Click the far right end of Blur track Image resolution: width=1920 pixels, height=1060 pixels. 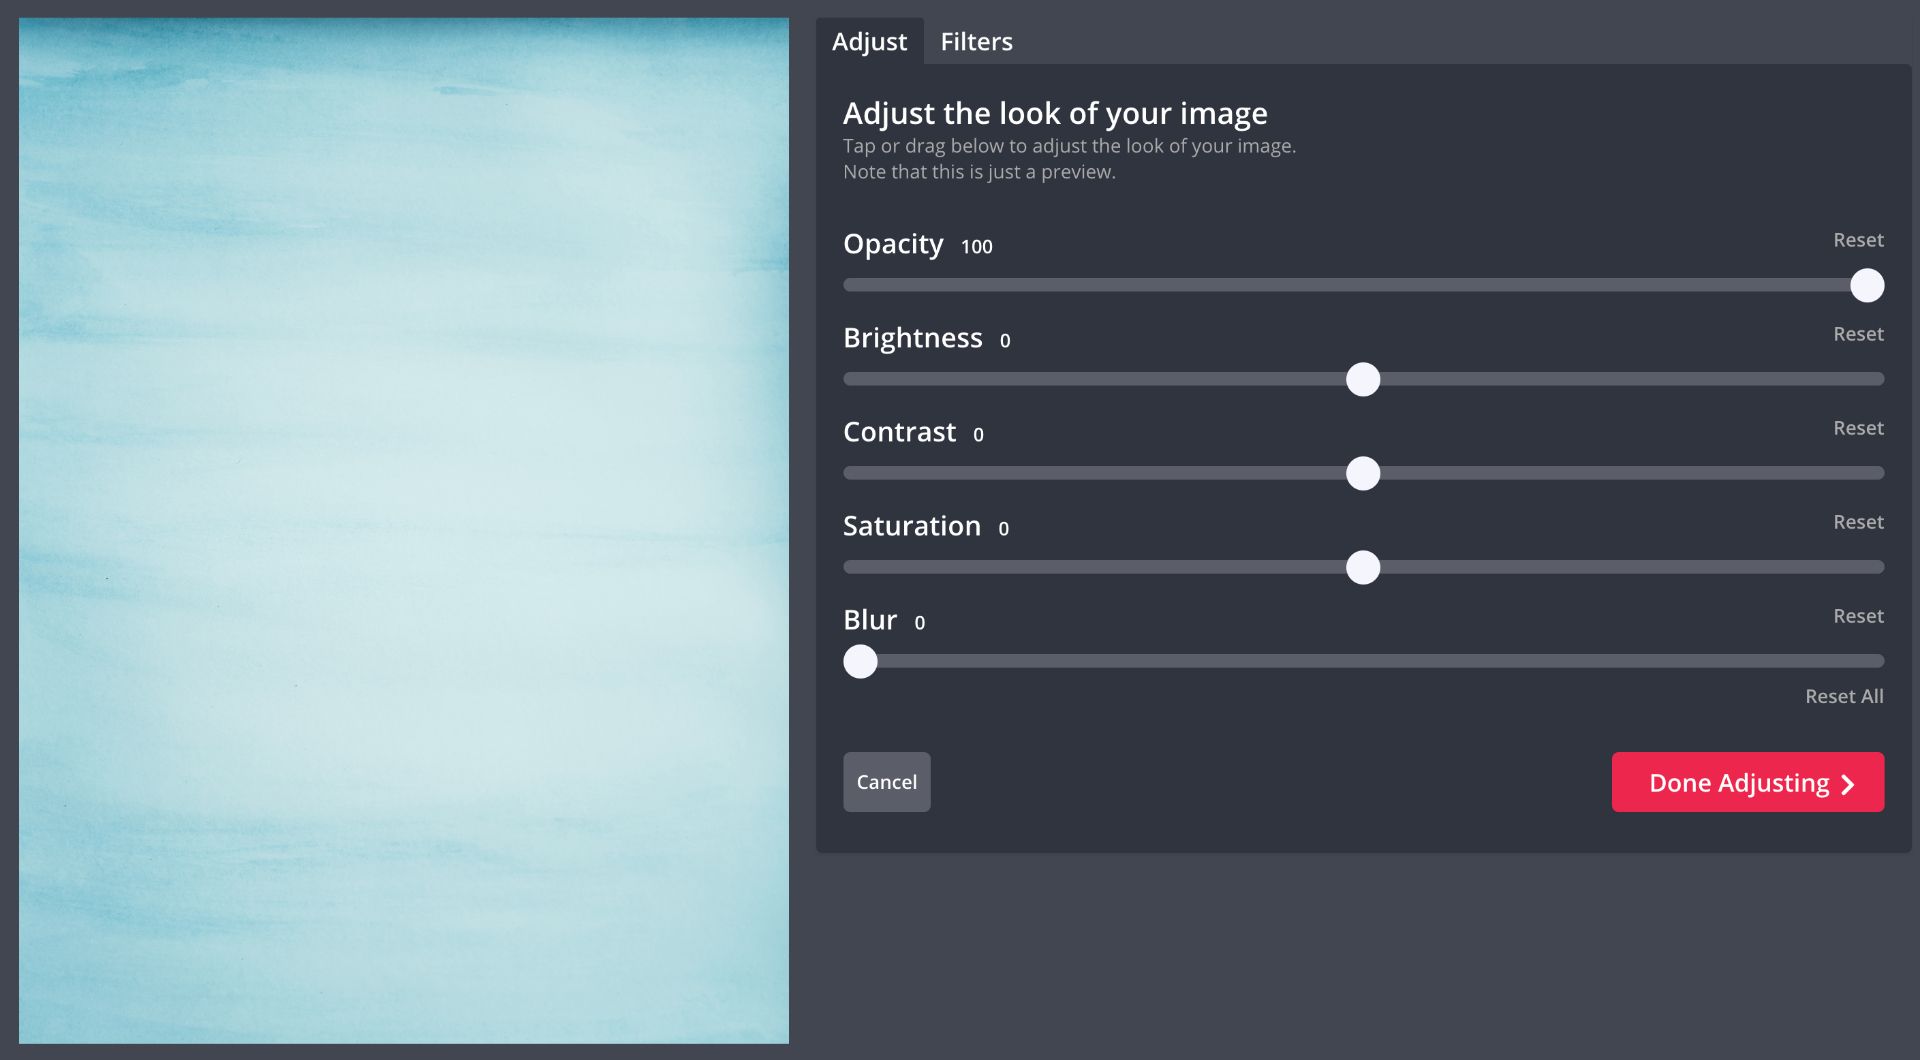point(1878,661)
